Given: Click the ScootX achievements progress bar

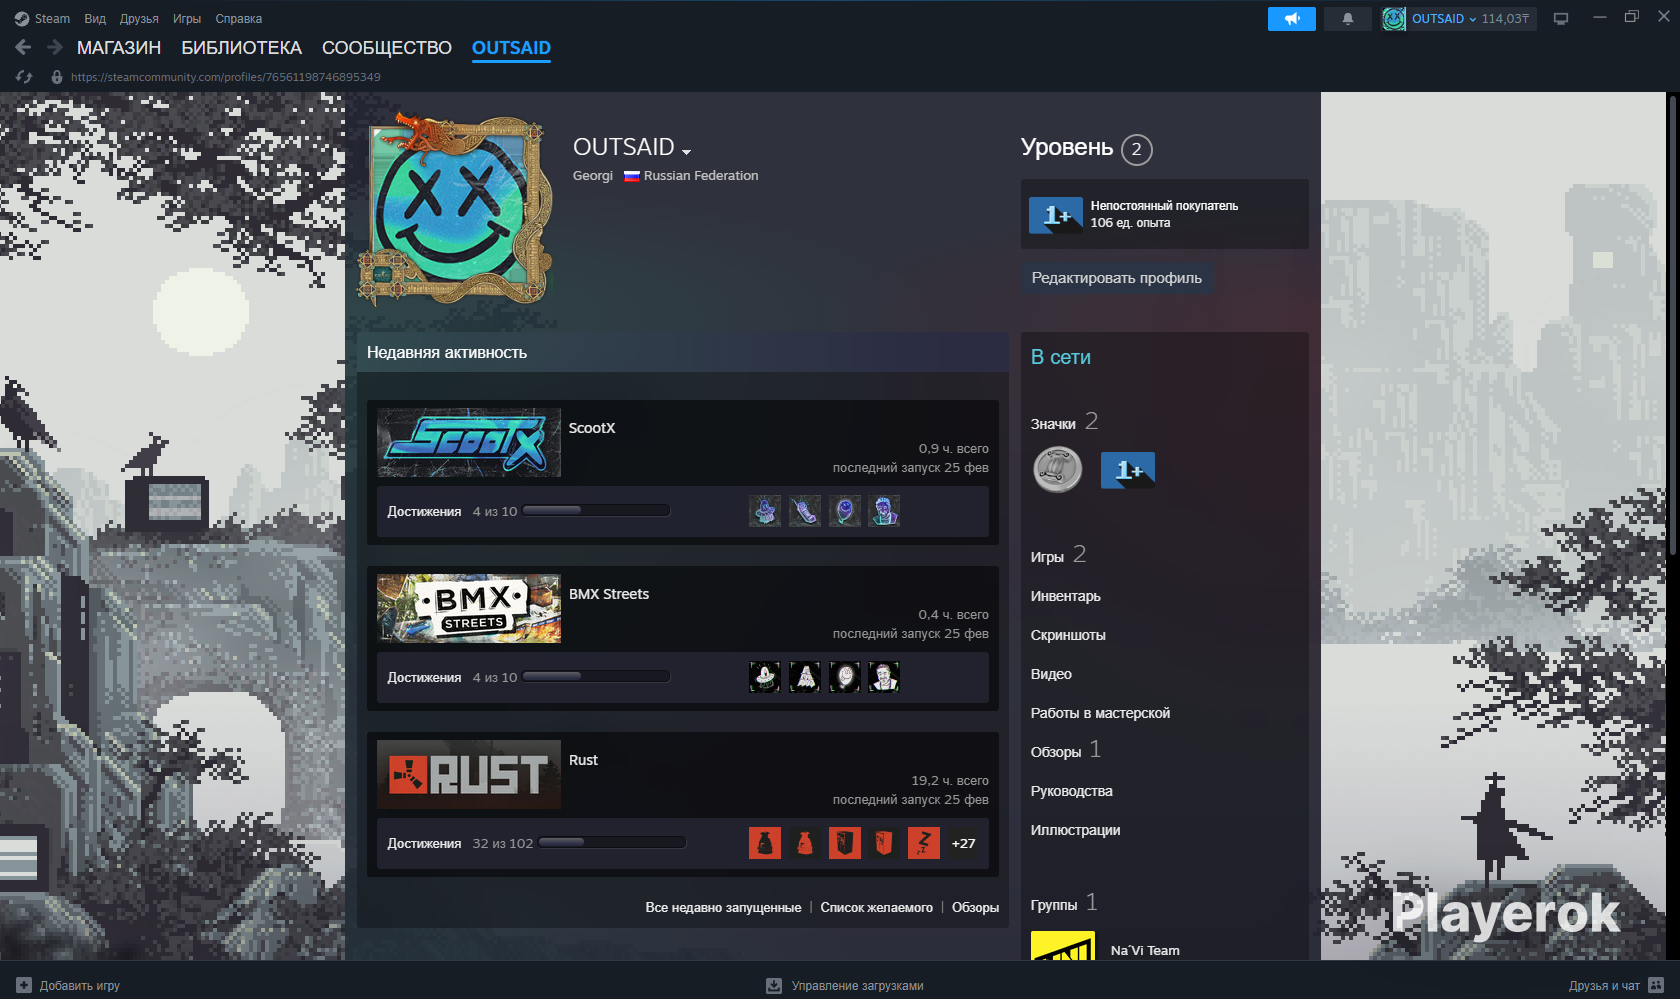Looking at the screenshot, I should [x=596, y=511].
